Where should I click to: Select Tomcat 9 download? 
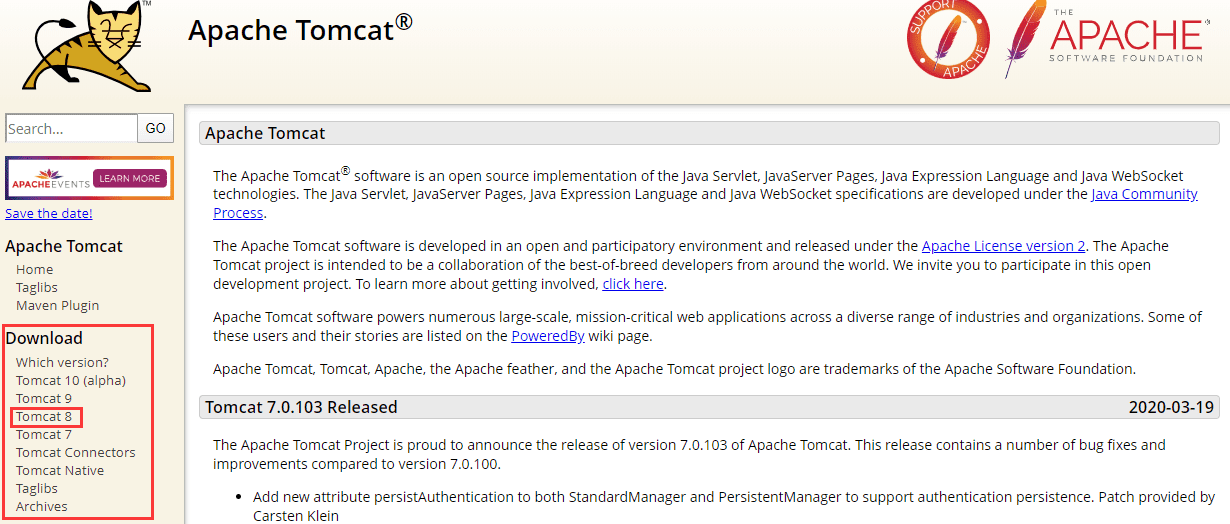click(44, 398)
